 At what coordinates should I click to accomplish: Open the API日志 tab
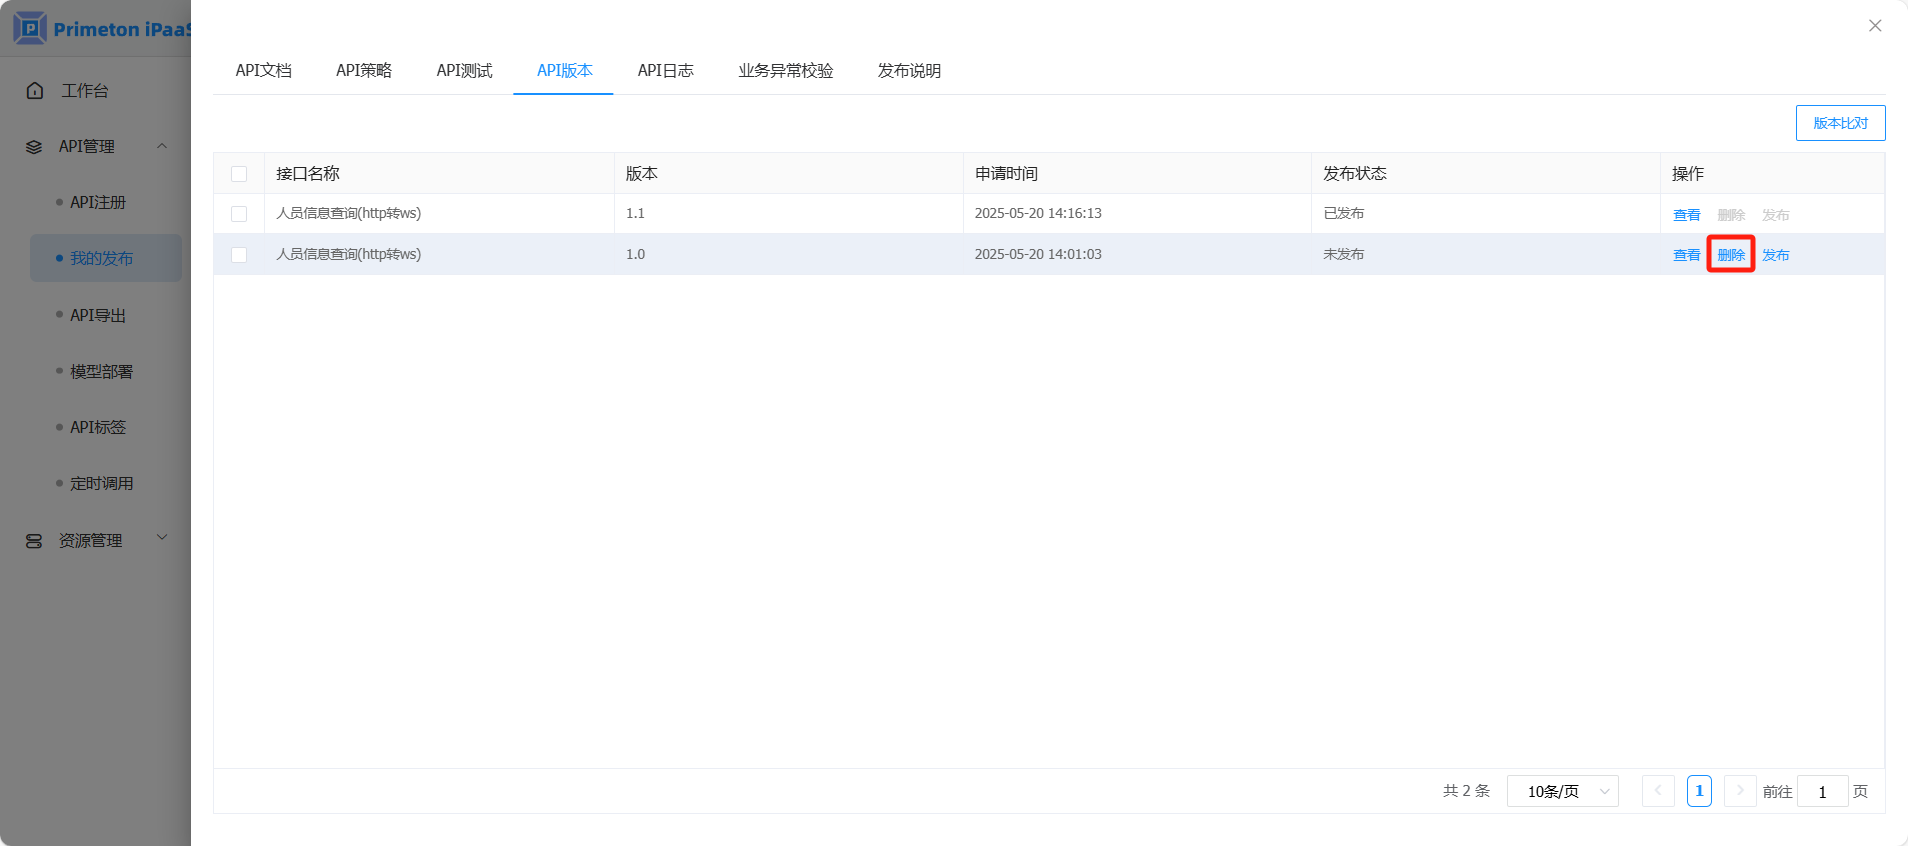point(665,71)
